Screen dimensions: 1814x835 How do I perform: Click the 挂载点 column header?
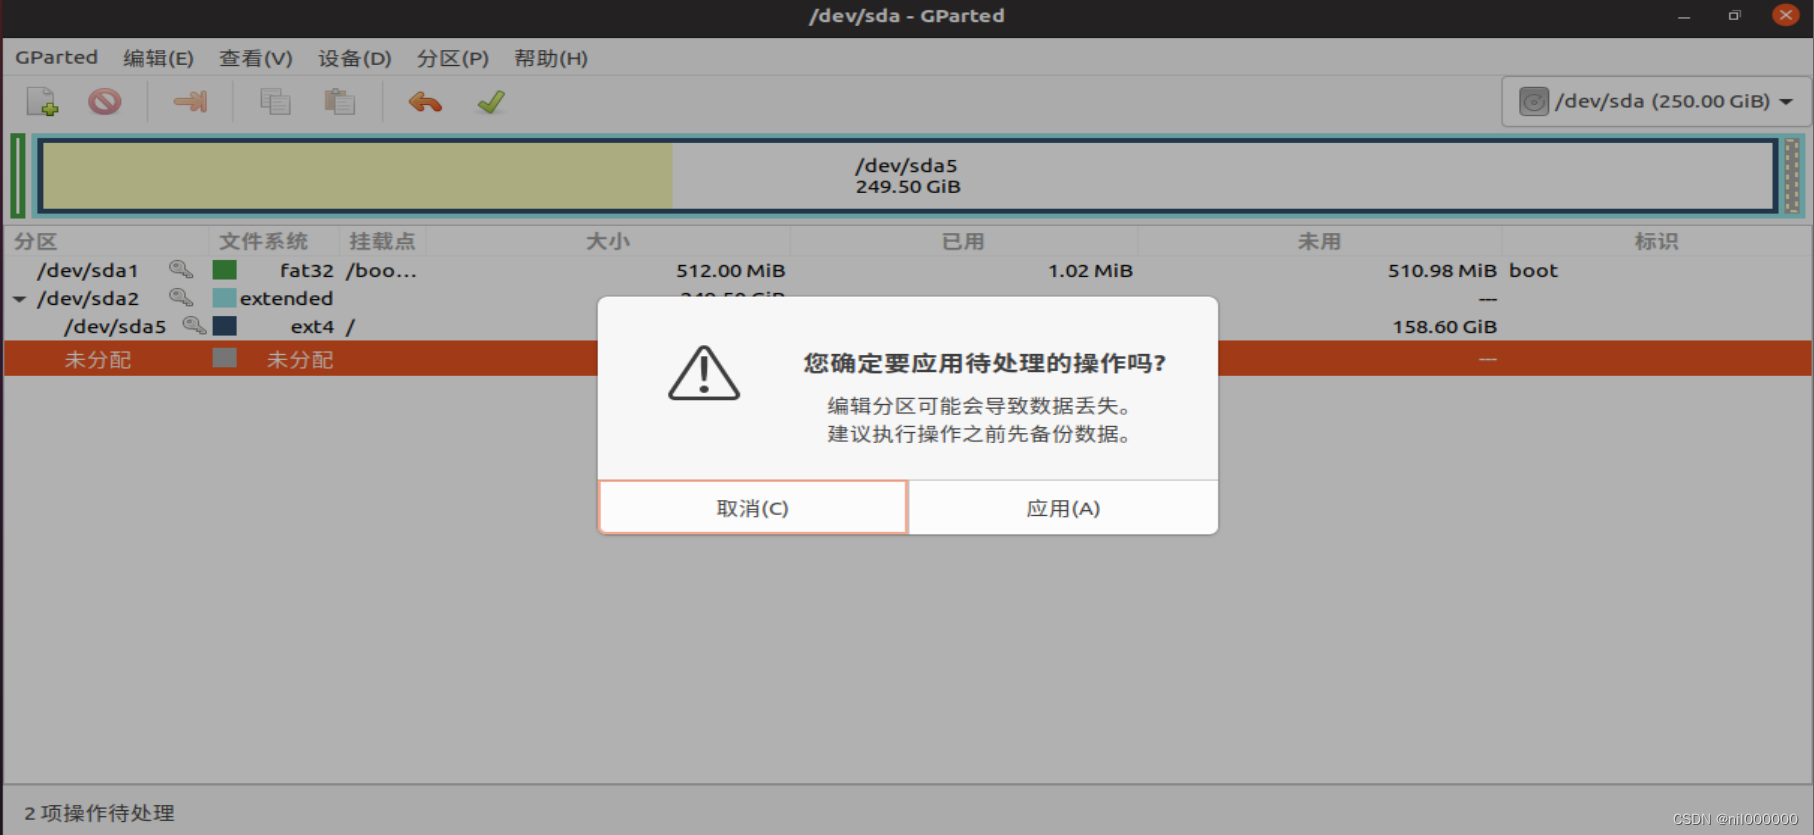point(382,241)
